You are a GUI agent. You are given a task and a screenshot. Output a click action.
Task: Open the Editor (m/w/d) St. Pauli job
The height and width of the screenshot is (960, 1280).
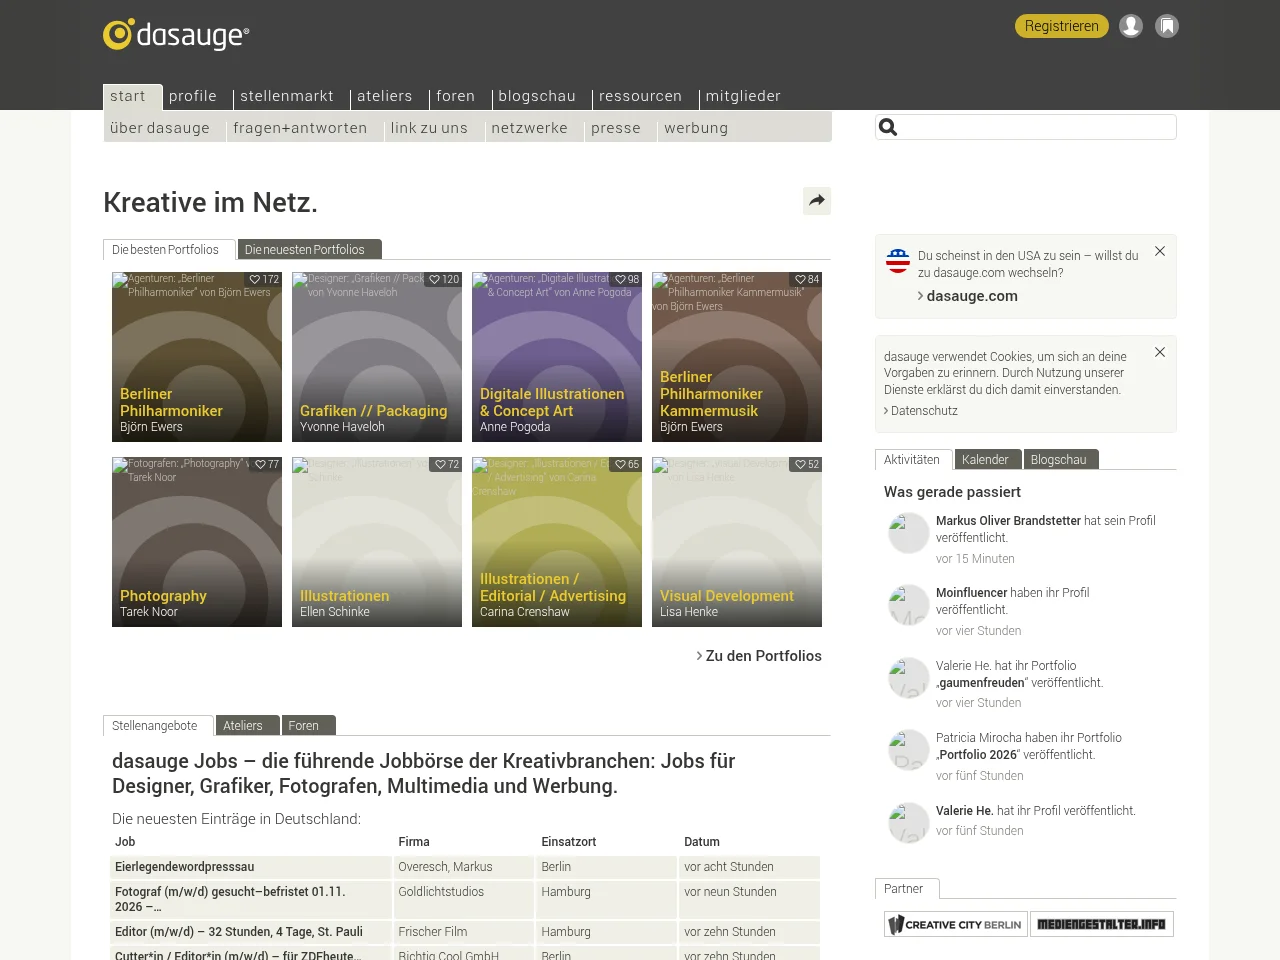tap(239, 932)
